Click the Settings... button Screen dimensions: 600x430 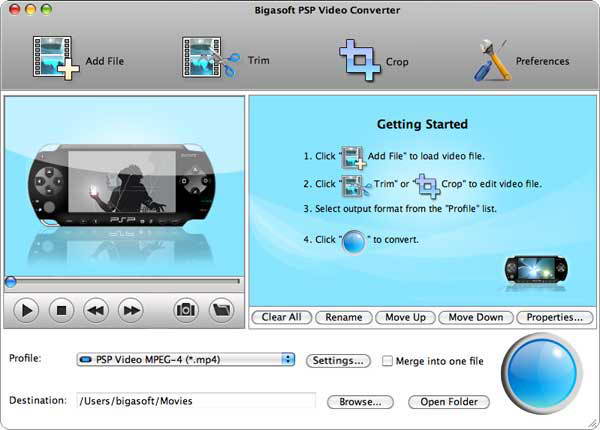[338, 361]
